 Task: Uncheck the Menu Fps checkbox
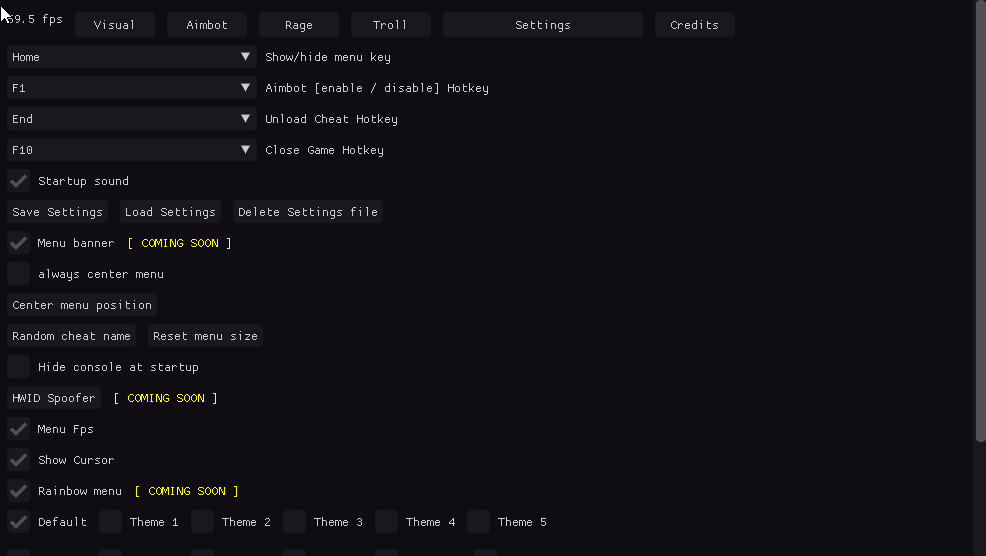(x=18, y=429)
